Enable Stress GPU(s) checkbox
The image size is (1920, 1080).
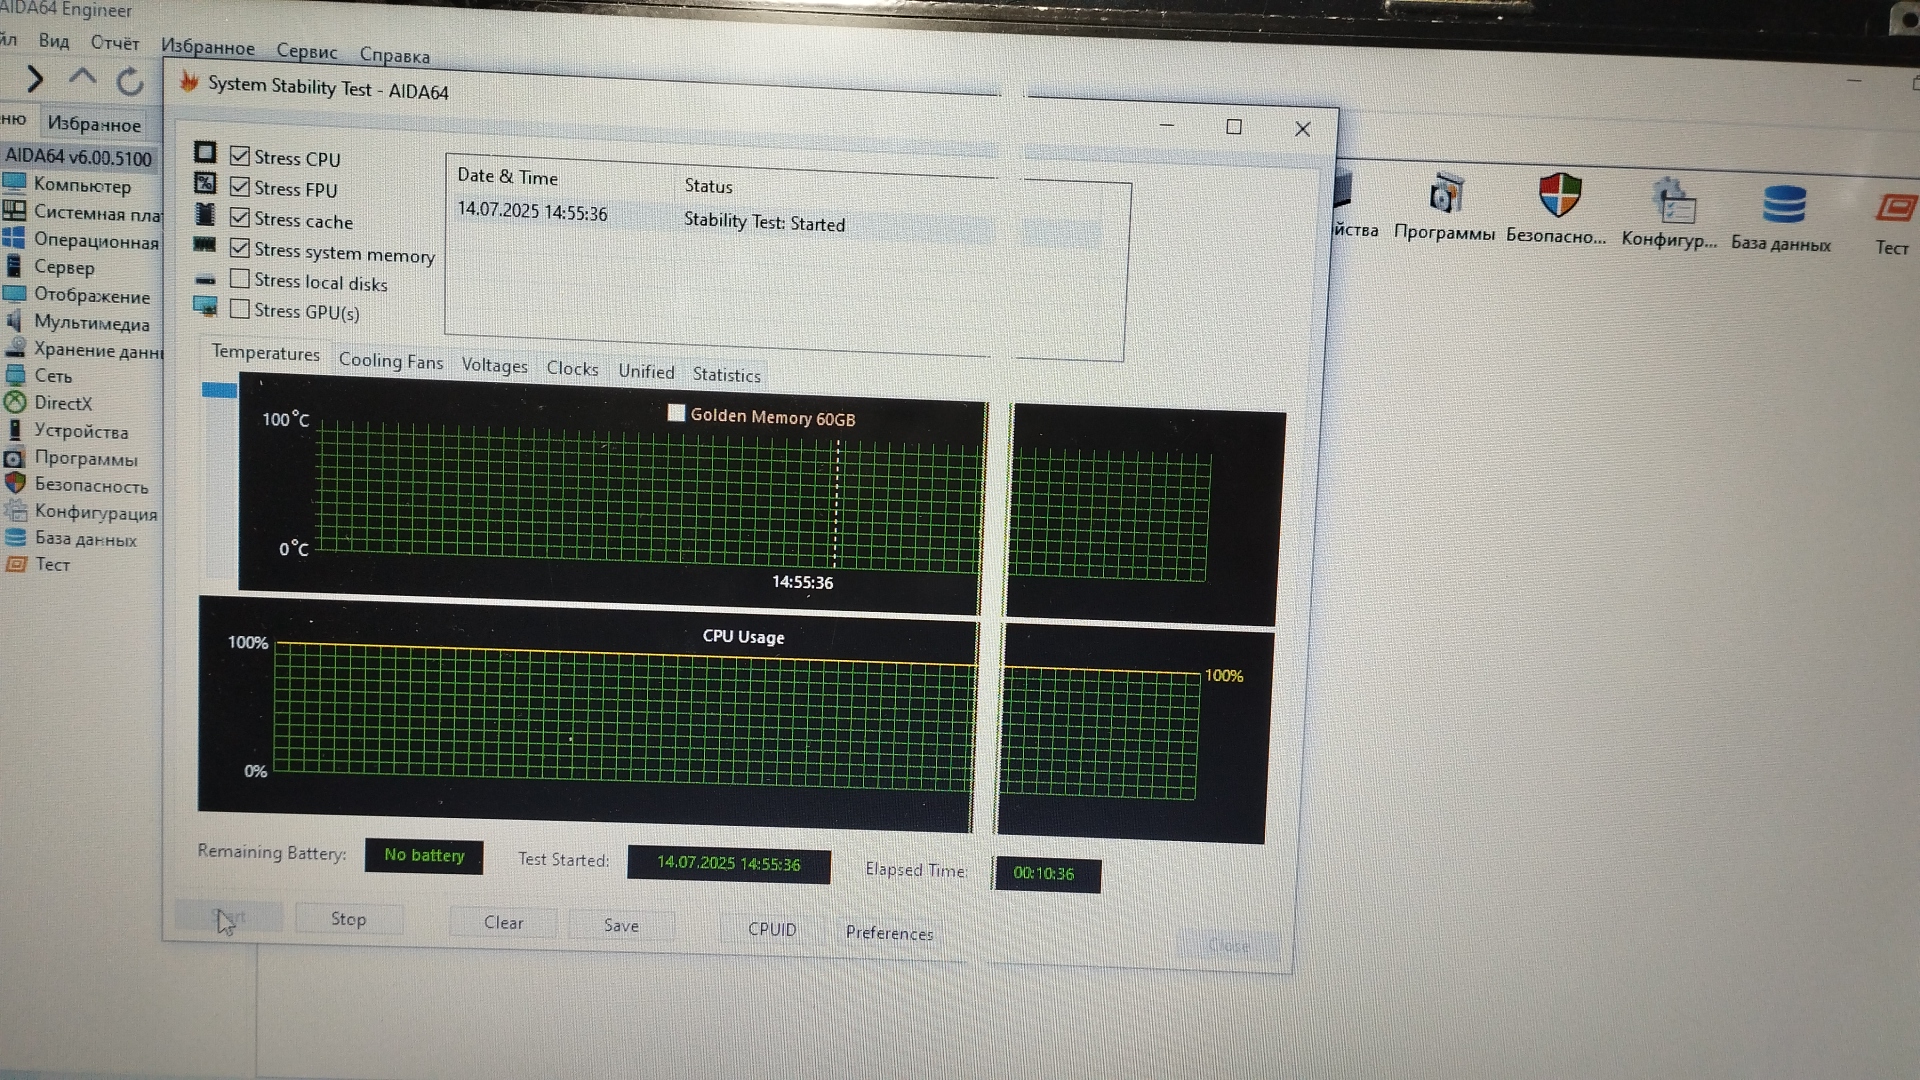(240, 309)
